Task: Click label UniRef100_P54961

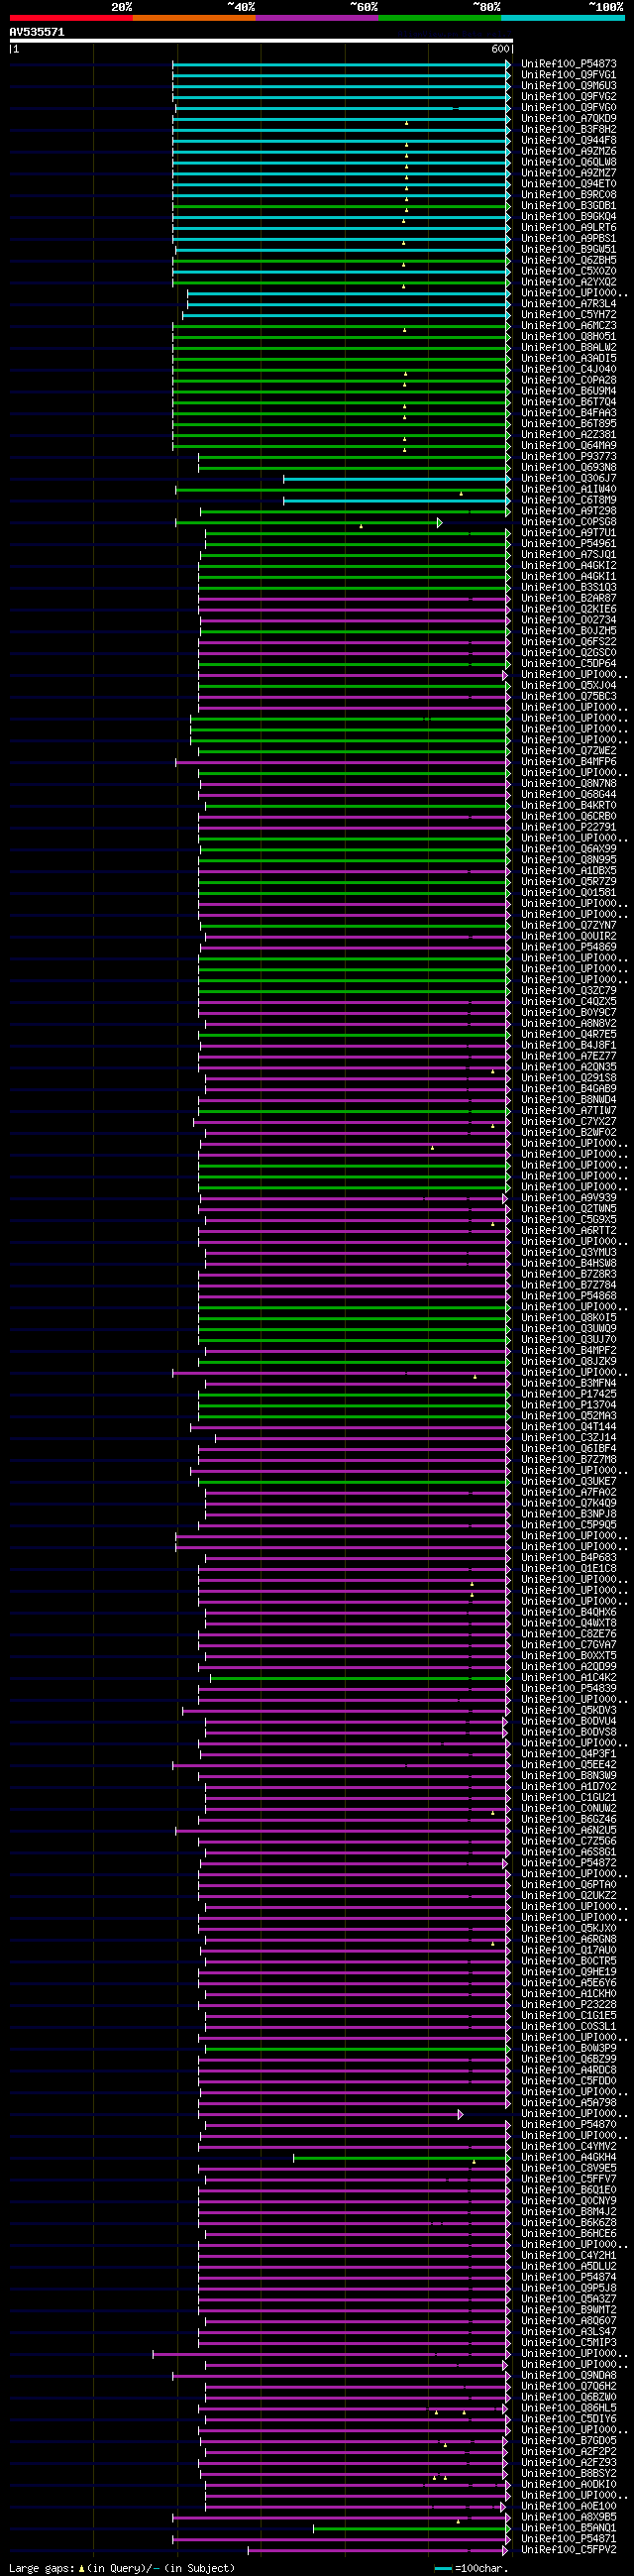Action: (x=568, y=544)
